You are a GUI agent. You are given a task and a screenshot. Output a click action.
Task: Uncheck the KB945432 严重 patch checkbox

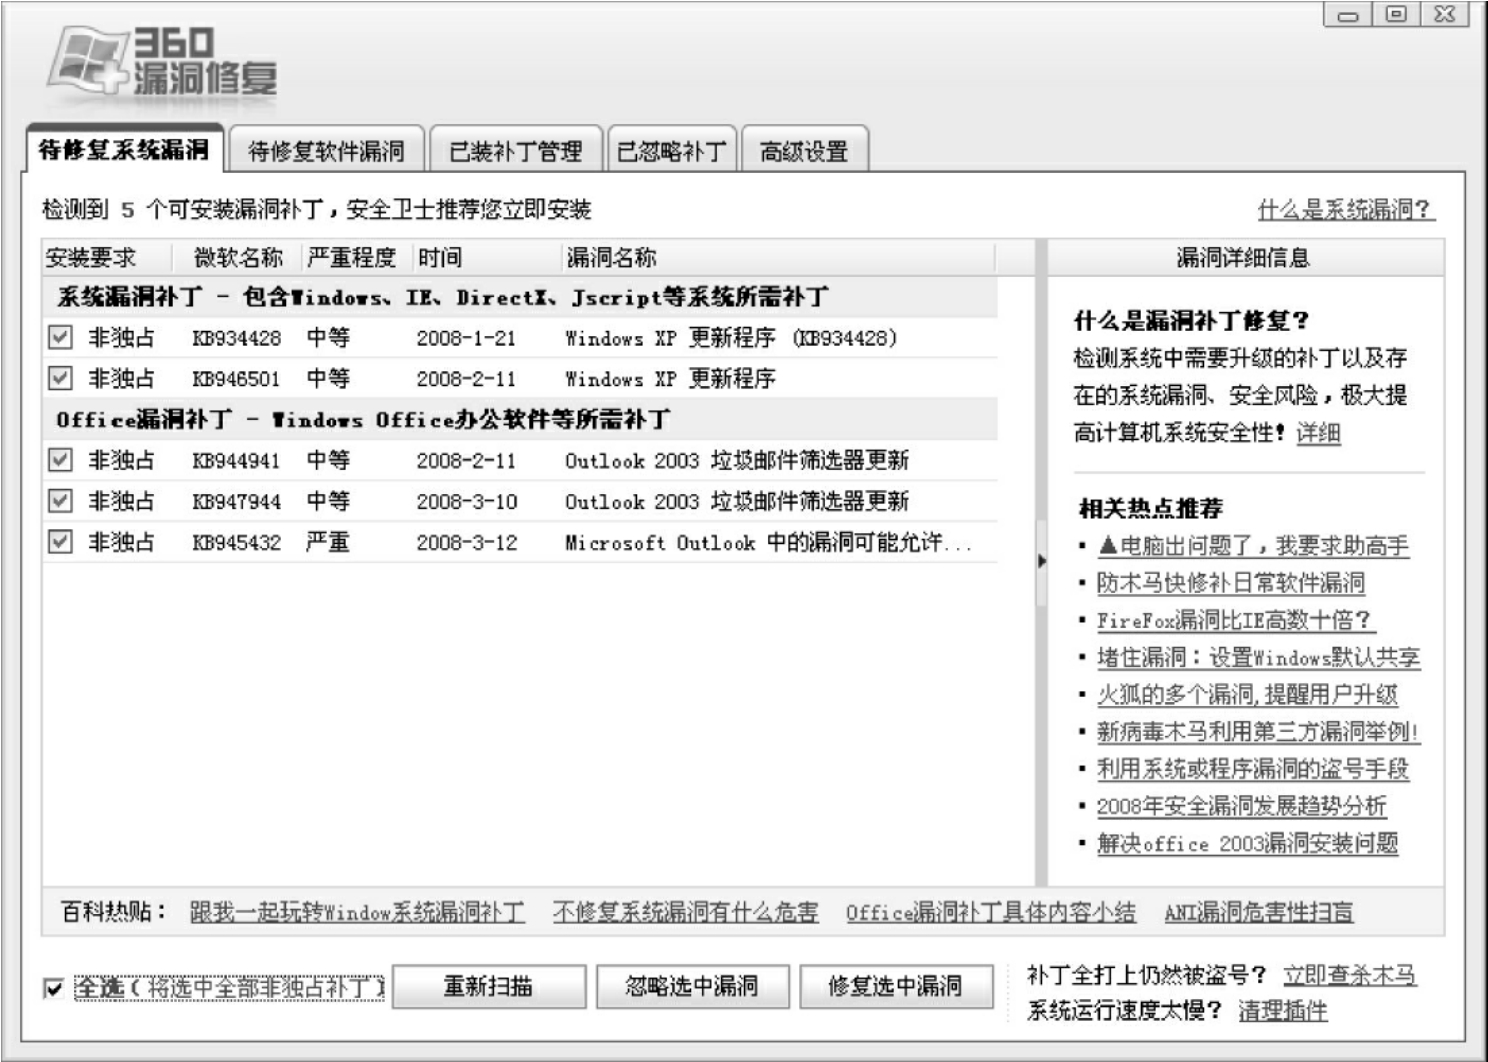click(x=60, y=542)
